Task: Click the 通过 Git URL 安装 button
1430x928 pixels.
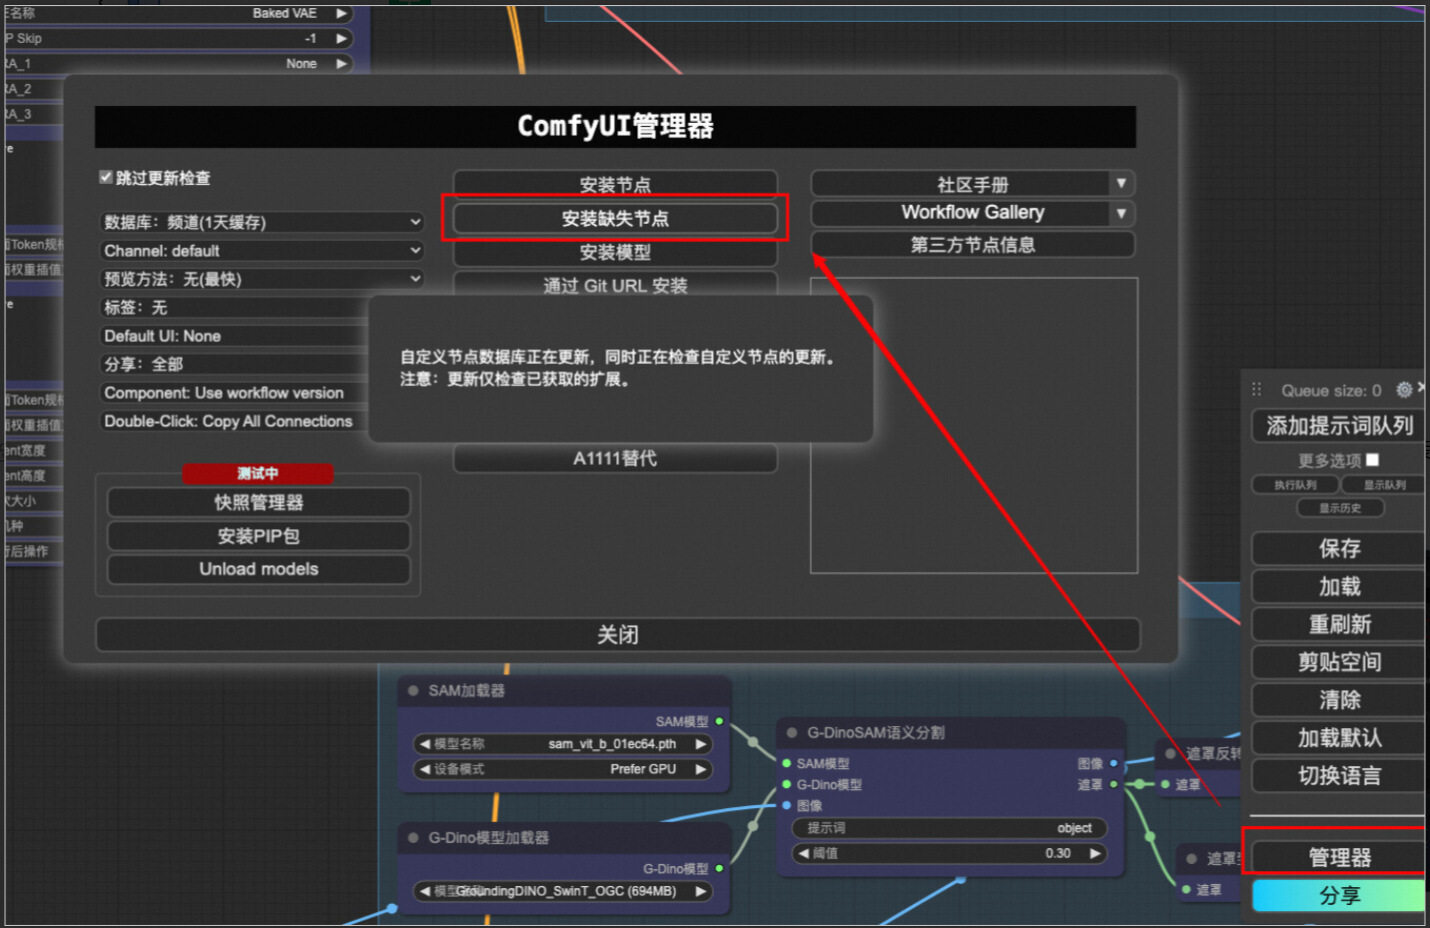Action: (x=615, y=285)
